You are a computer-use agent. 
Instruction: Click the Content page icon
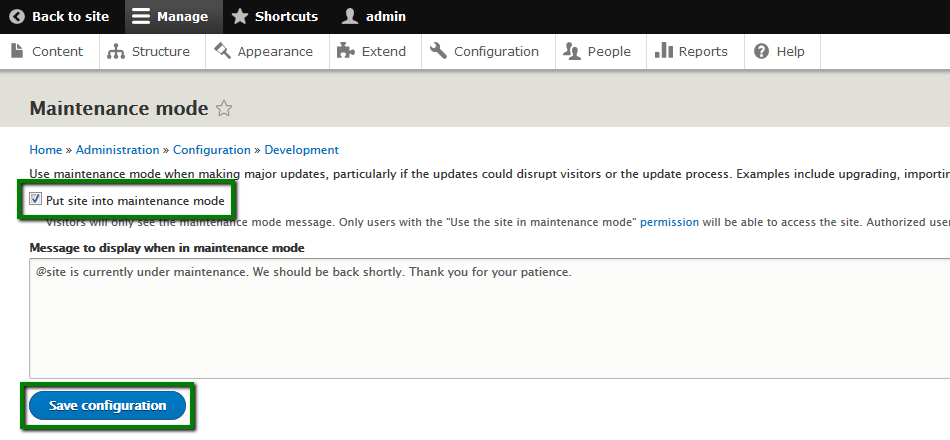tap(18, 51)
